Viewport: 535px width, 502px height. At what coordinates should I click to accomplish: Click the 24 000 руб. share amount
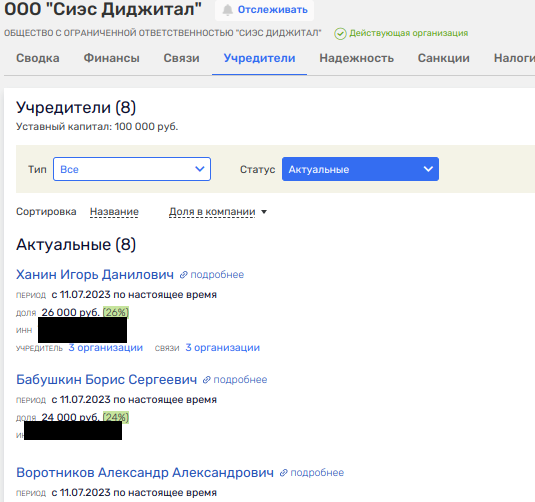[71, 417]
